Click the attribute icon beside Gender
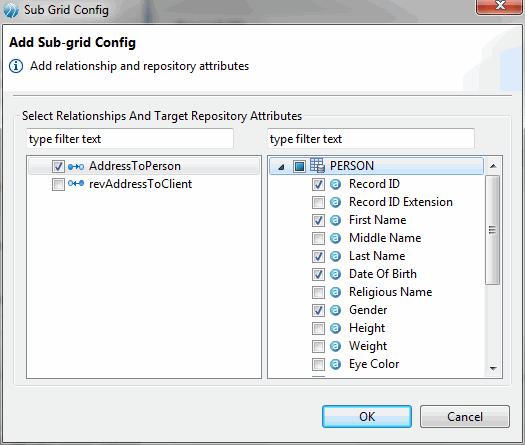525x445 pixels. click(335, 310)
